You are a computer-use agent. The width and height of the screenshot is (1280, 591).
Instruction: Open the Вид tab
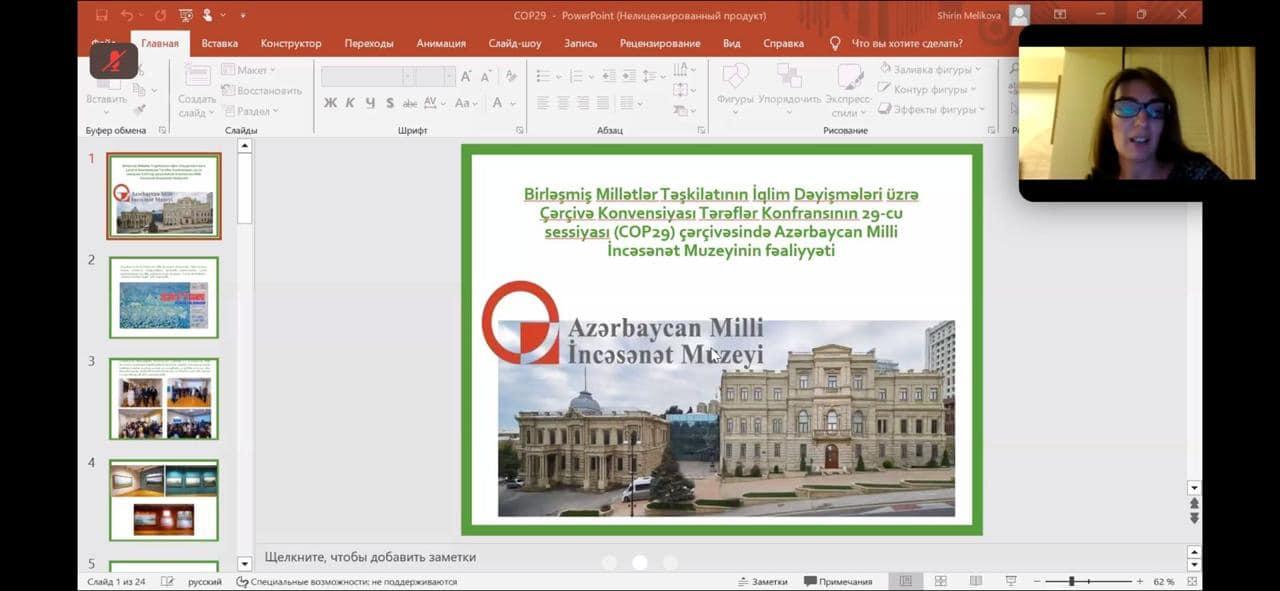point(732,44)
